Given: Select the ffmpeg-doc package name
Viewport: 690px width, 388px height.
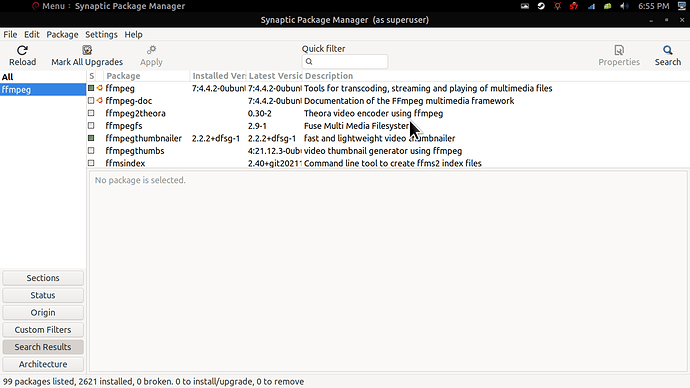Looking at the screenshot, I should (x=128, y=101).
